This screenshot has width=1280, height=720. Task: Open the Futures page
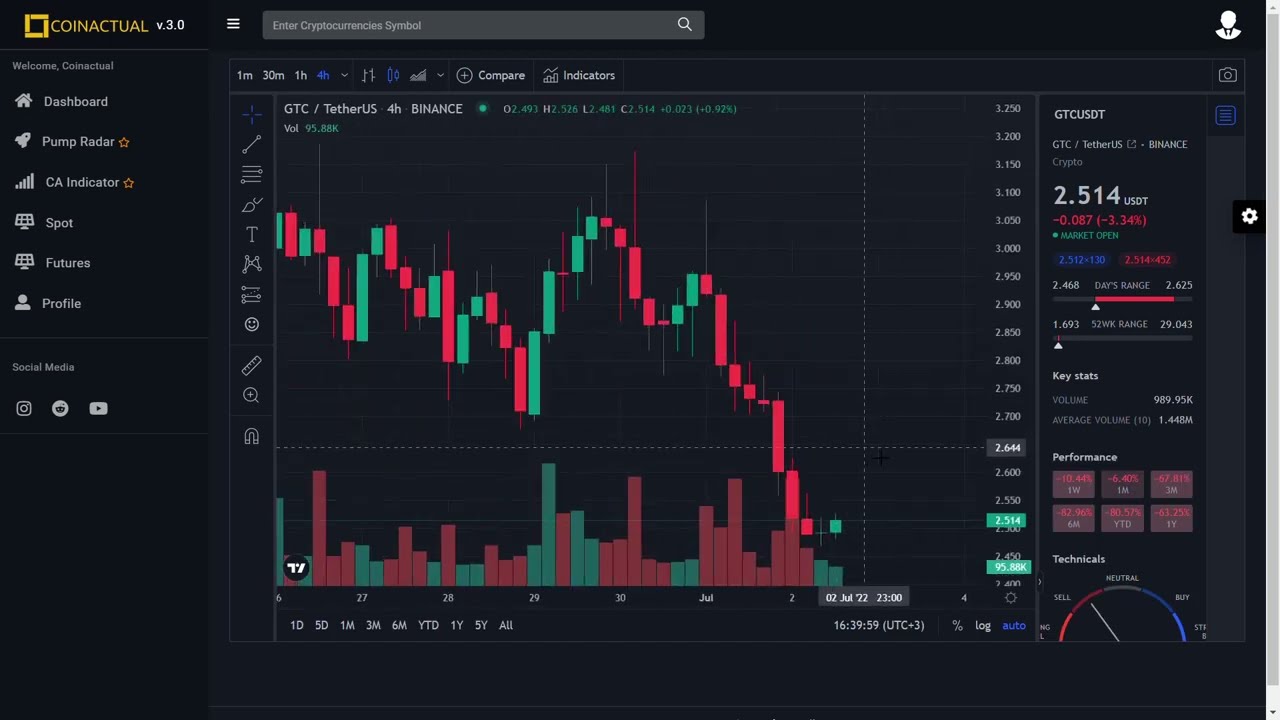[68, 263]
